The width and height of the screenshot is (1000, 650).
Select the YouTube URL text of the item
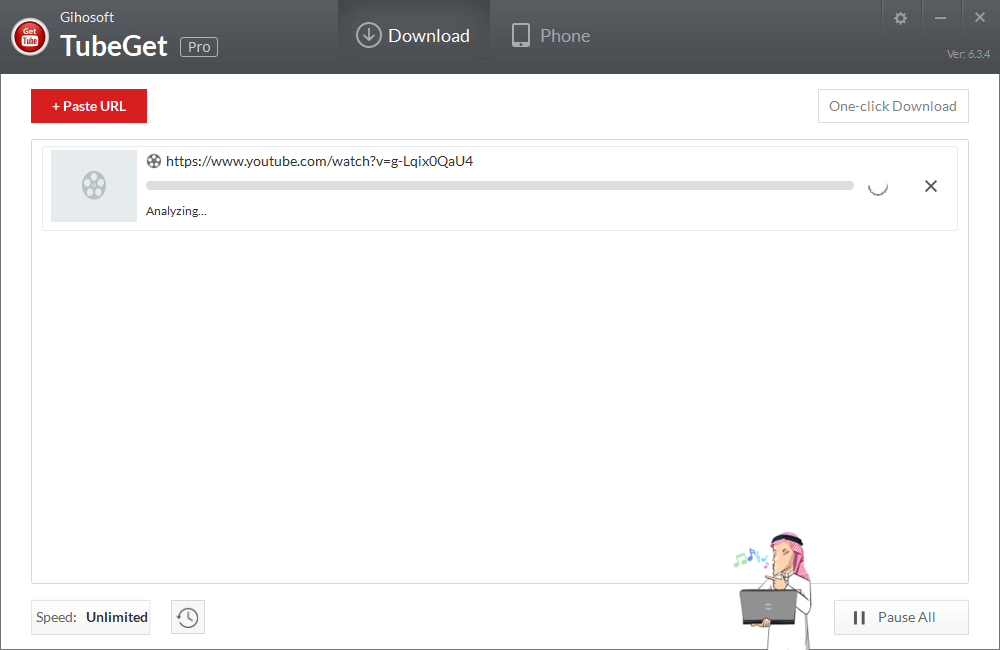click(x=320, y=161)
